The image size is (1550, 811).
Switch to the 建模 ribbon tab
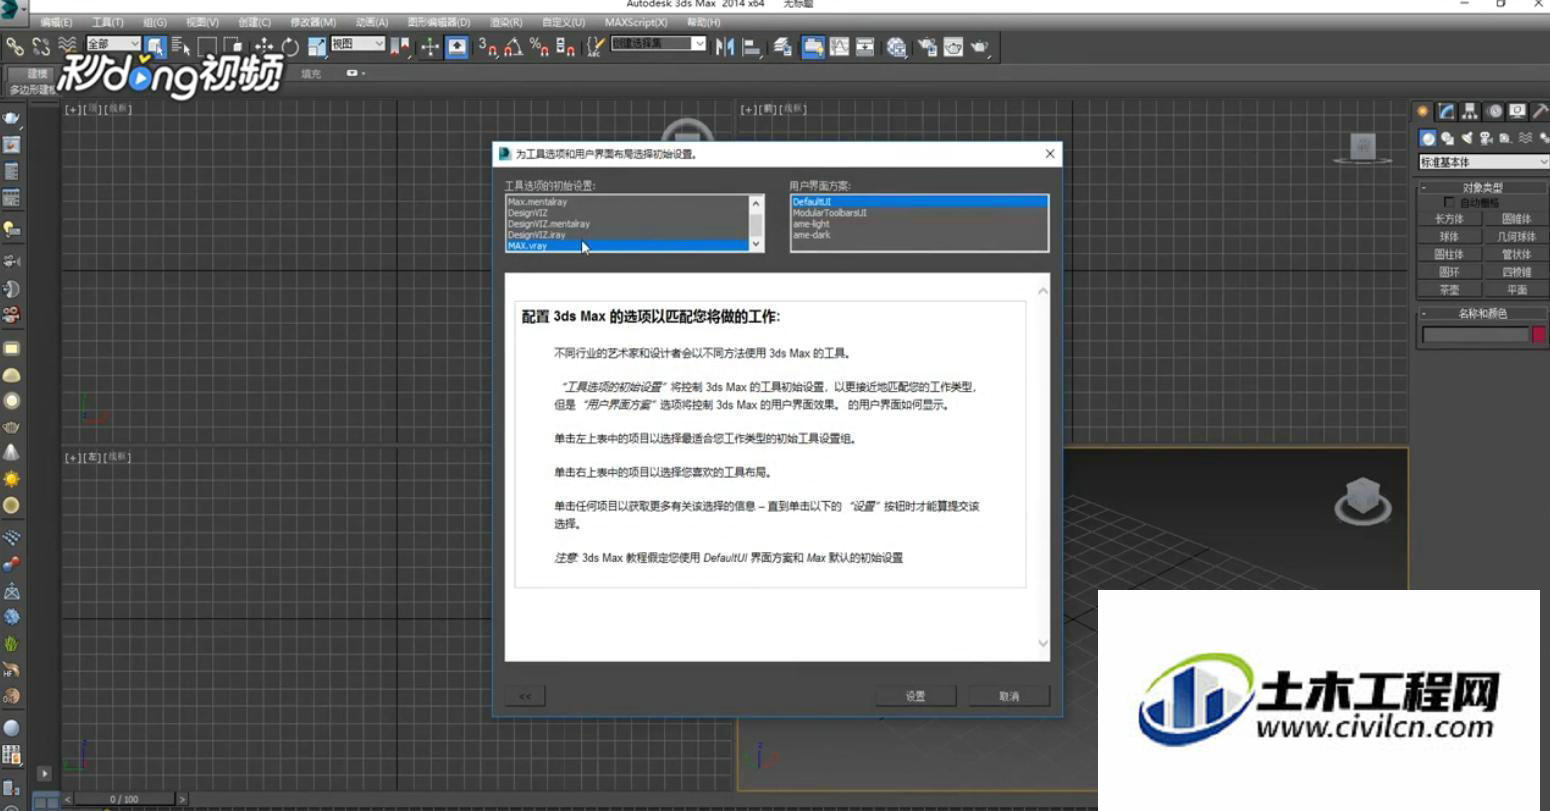pos(37,73)
